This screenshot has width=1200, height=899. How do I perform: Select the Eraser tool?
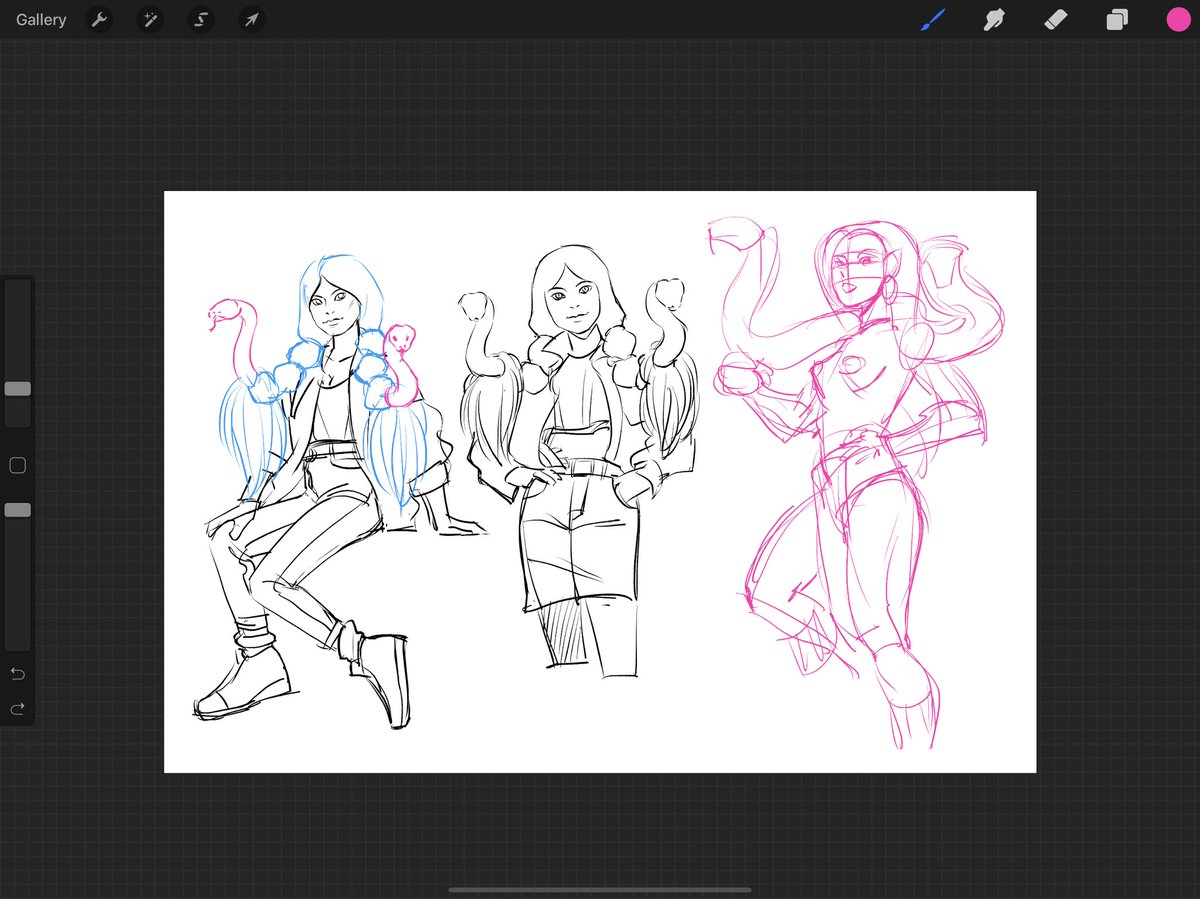[1056, 19]
